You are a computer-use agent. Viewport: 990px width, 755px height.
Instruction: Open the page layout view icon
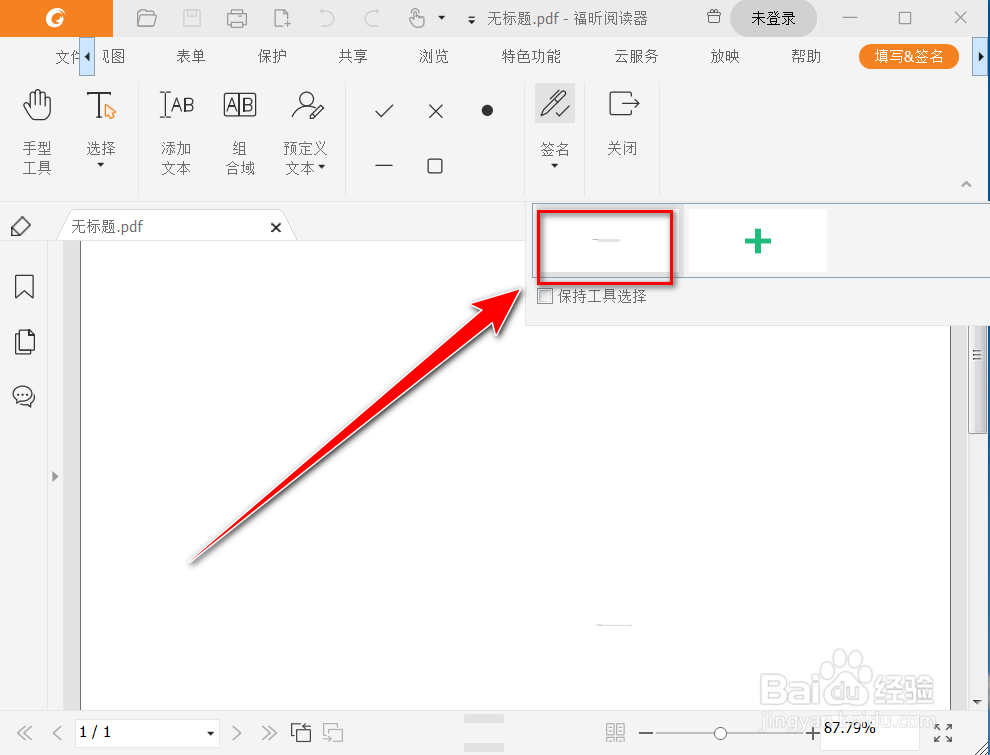coord(615,732)
